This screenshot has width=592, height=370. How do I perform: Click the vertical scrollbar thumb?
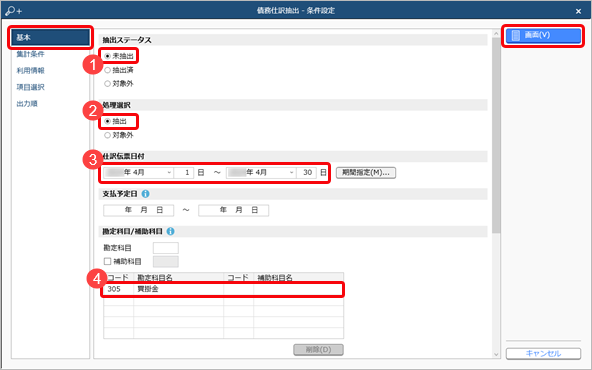[x=496, y=136]
